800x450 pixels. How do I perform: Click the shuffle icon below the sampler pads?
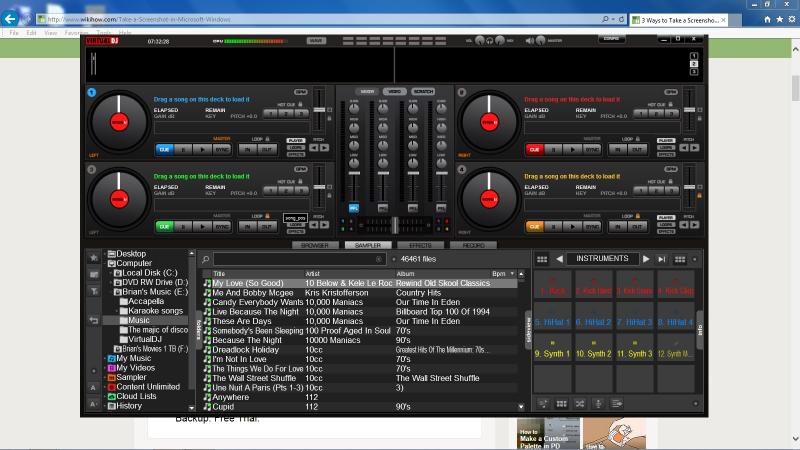577,403
